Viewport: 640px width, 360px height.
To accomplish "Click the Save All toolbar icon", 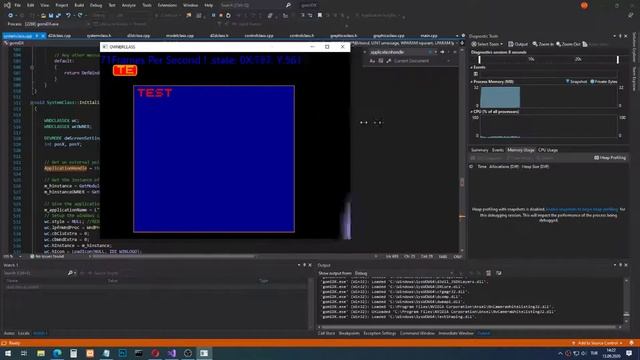I will pos(58,16).
